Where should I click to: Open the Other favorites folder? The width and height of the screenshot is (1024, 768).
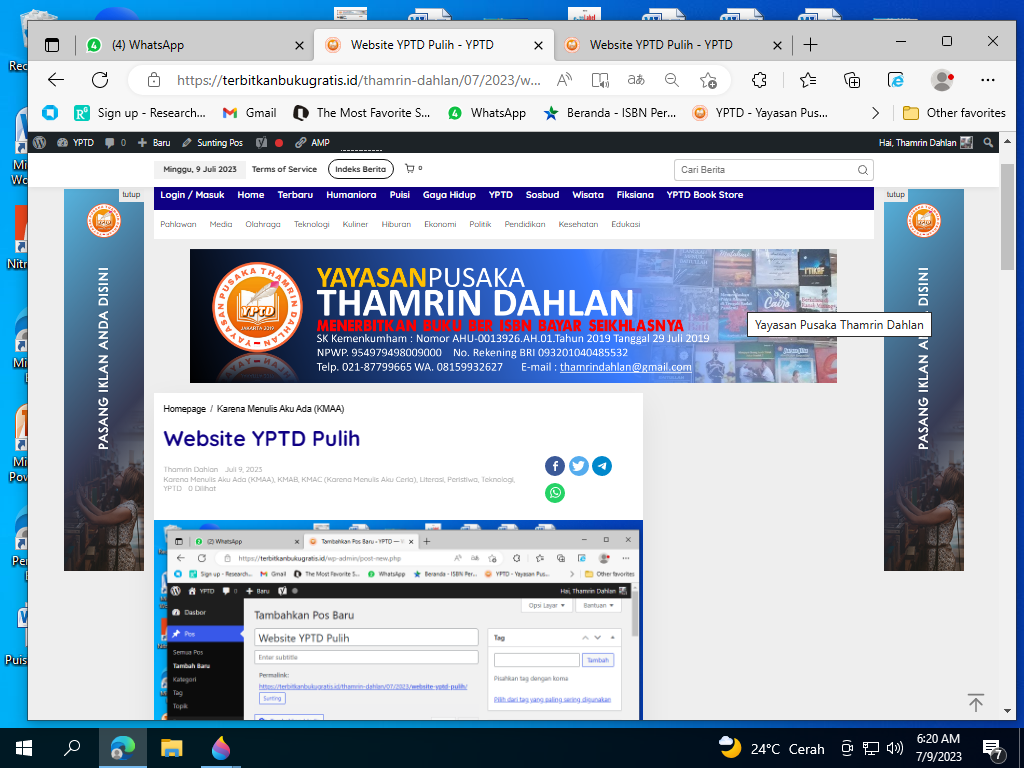[x=954, y=113]
